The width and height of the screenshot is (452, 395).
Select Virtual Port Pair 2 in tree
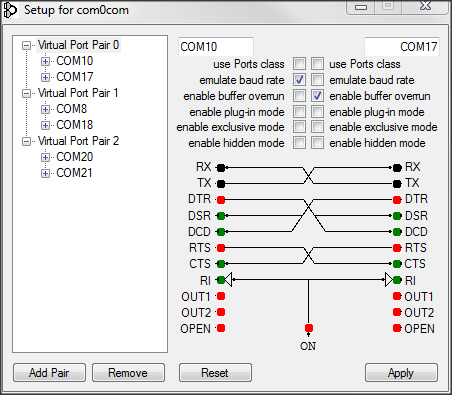(x=78, y=141)
